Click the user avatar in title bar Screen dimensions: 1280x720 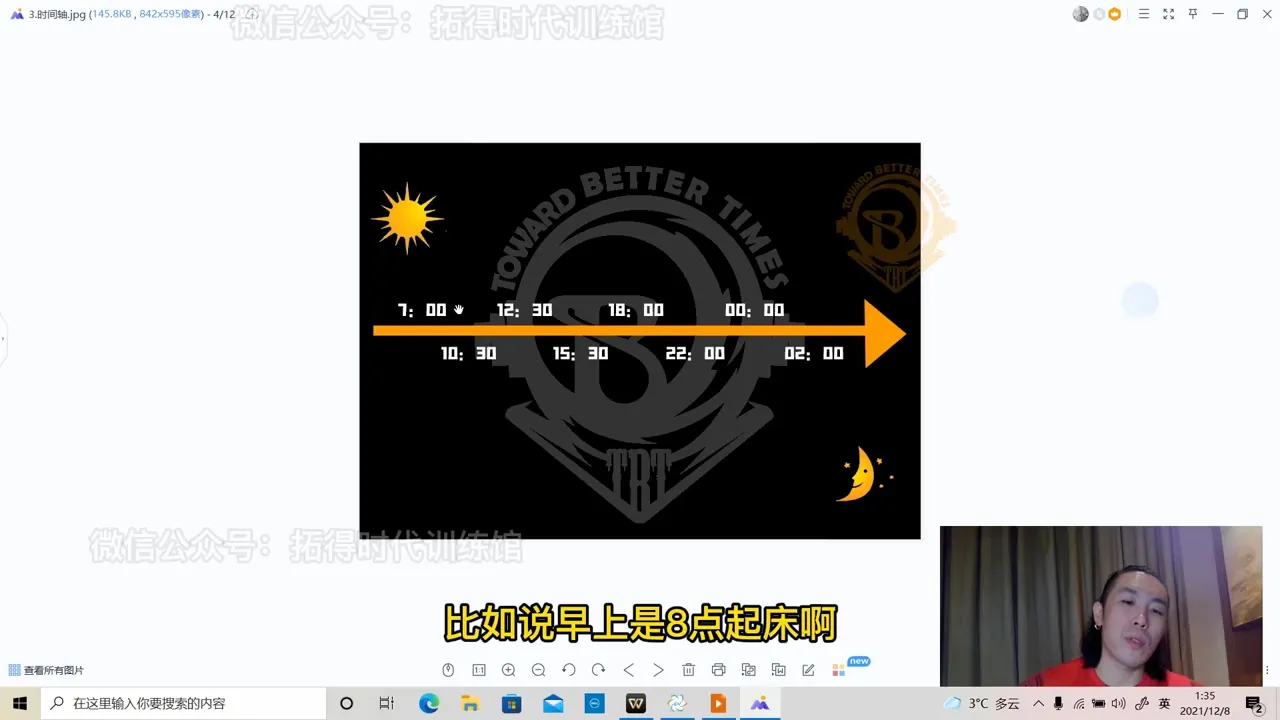click(1080, 14)
